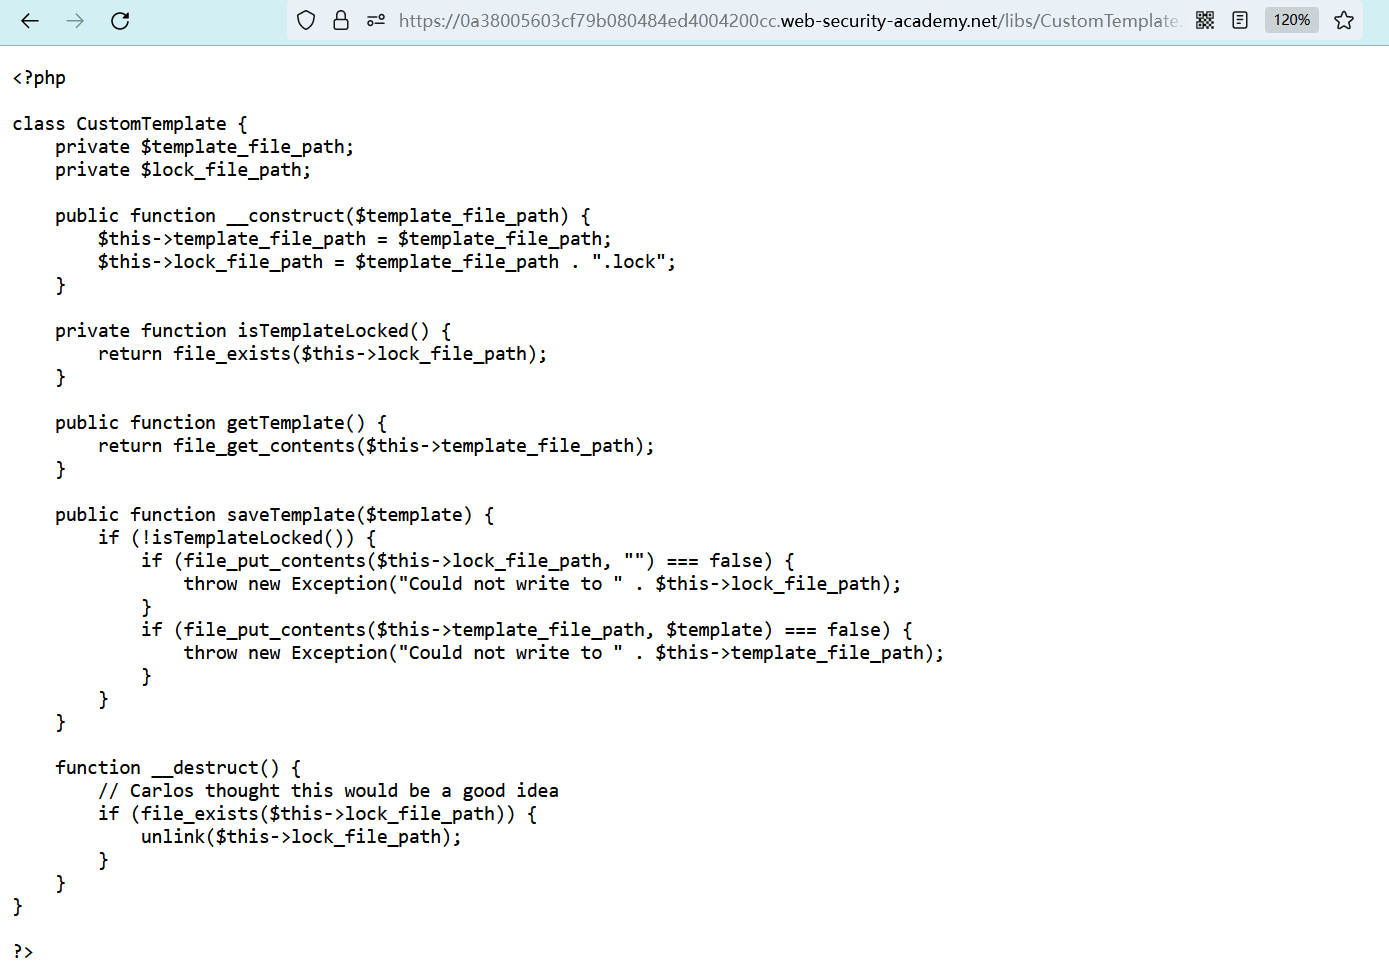Click the throw Exception line for lock_file_path
Image resolution: width=1389 pixels, height=965 pixels.
(543, 584)
